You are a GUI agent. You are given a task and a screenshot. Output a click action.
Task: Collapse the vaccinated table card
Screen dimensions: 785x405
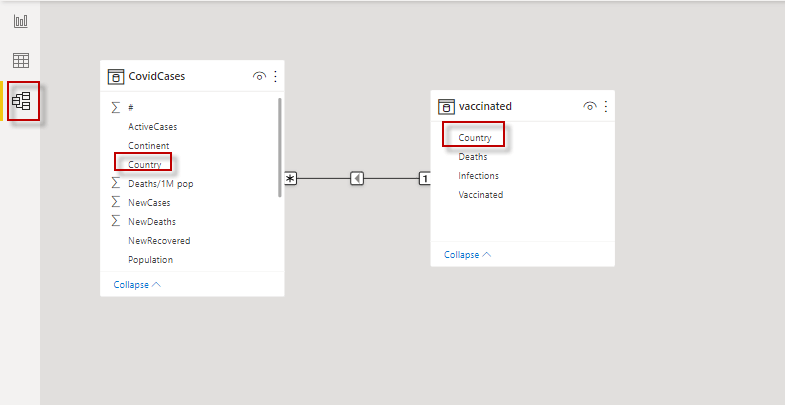pyautogui.click(x=467, y=254)
